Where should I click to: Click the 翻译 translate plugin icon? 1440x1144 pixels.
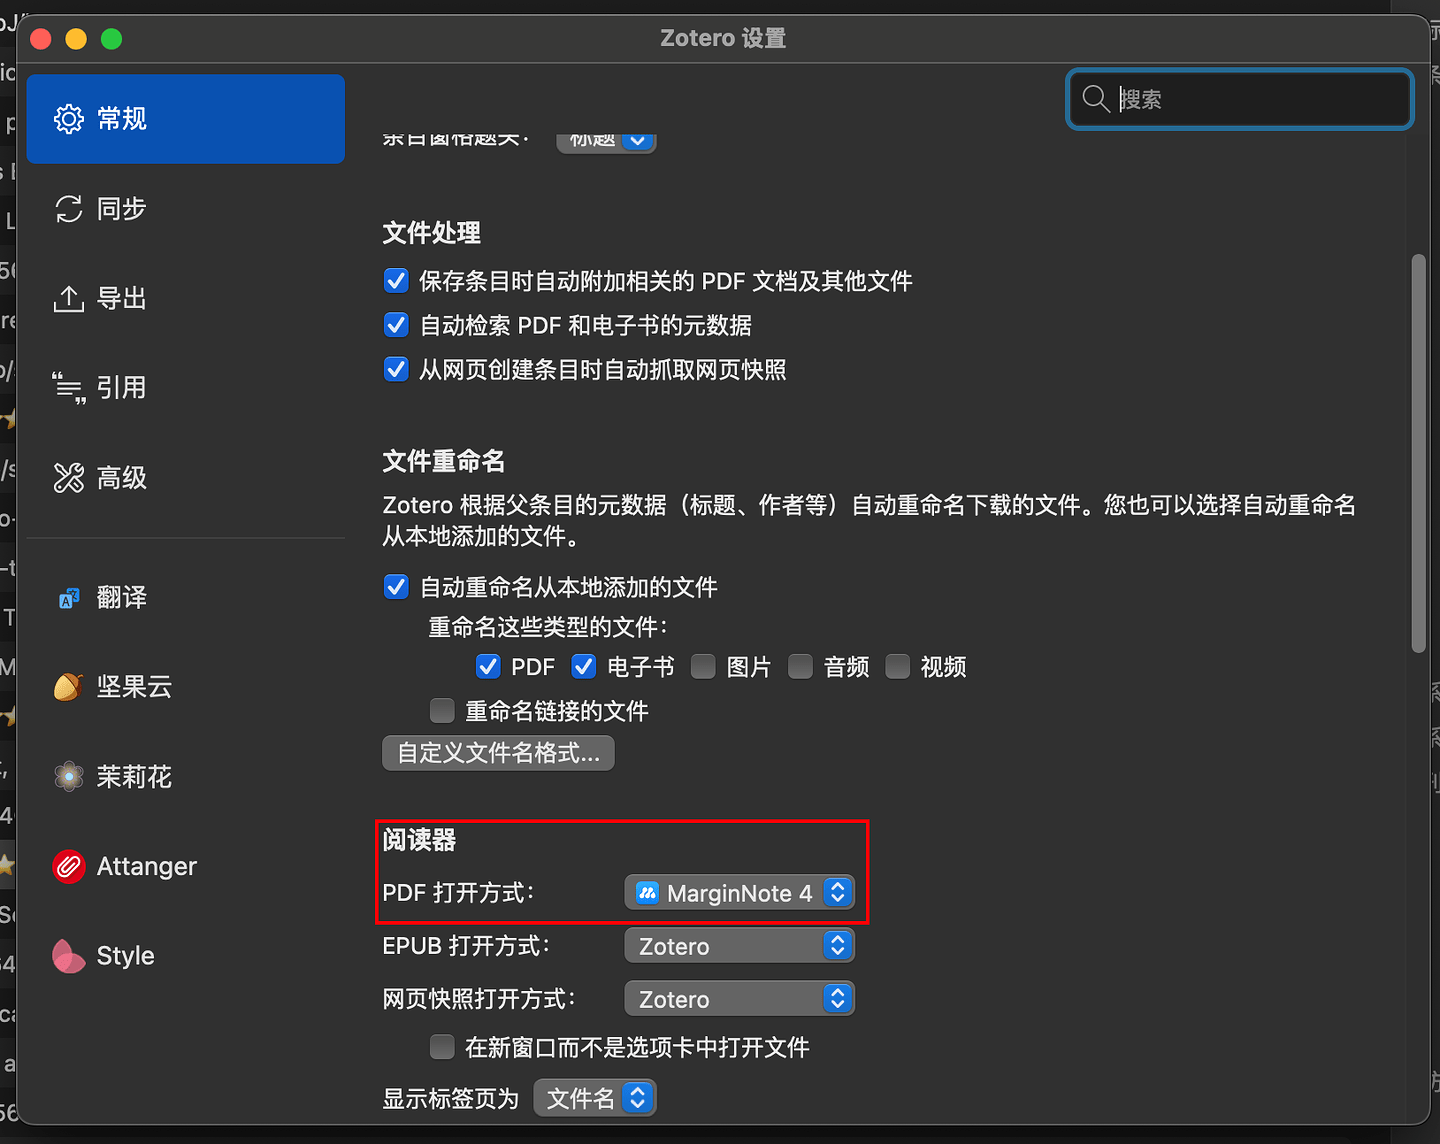coord(69,598)
